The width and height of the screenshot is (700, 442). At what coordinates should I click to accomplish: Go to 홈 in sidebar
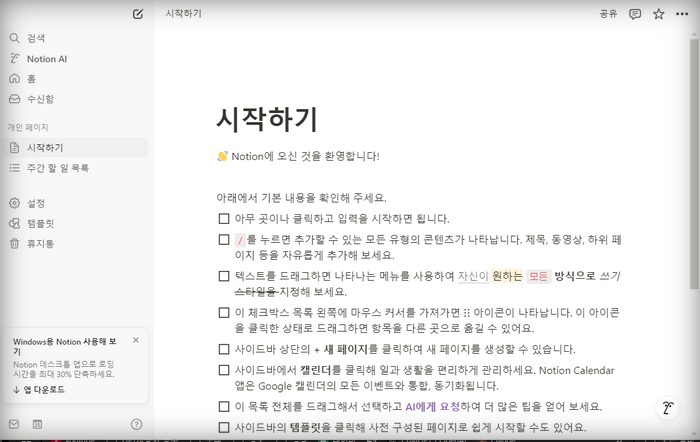click(x=75, y=79)
